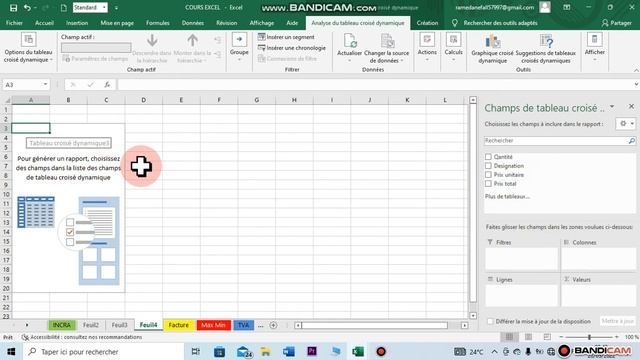Select the Facture sheet tab
Viewport: 640px width, 360px height.
click(179, 325)
